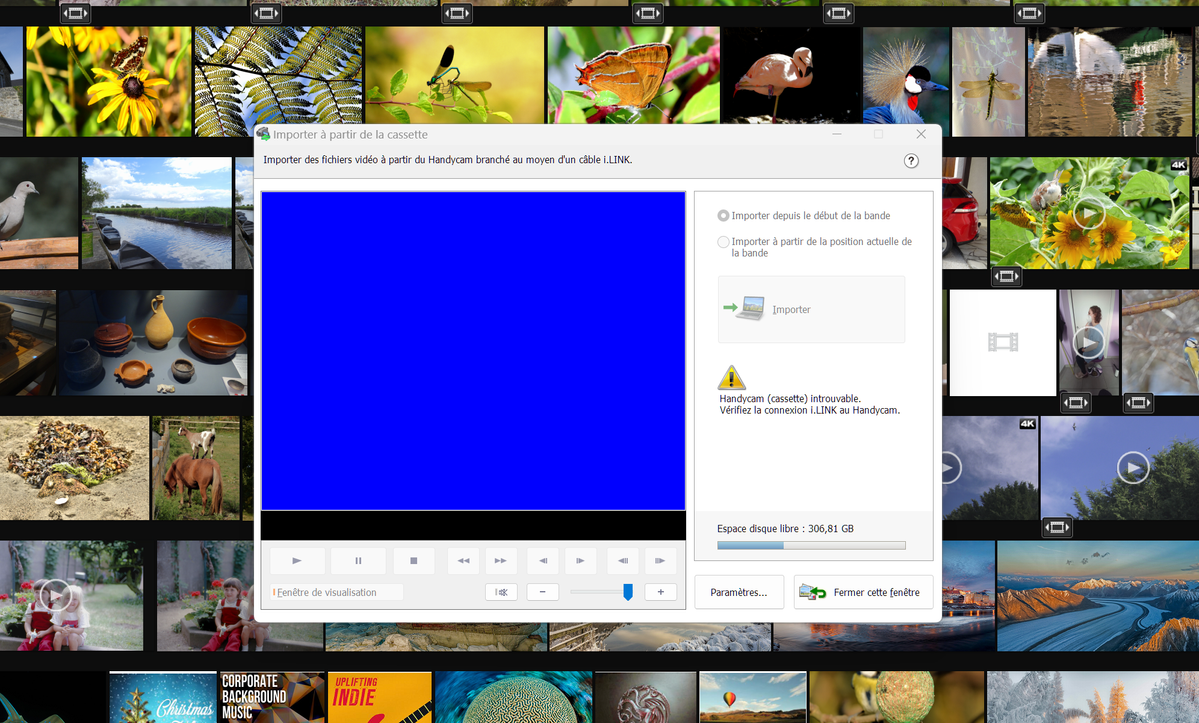Open the sunflower 4K video thumbnail
This screenshot has width=1199, height=723.
point(1088,212)
